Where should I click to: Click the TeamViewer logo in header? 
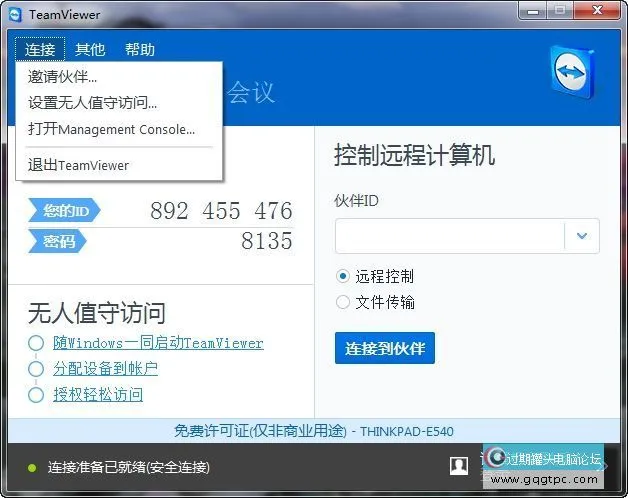(572, 73)
